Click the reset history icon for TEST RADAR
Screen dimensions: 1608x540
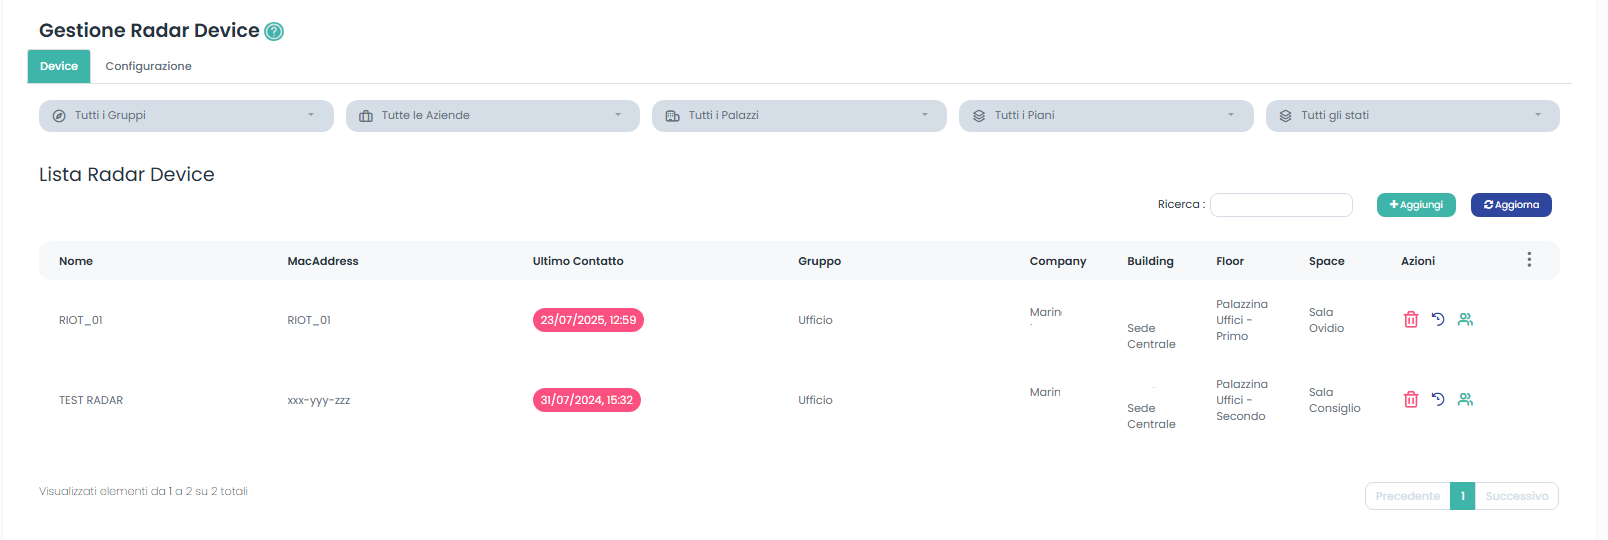pos(1438,400)
